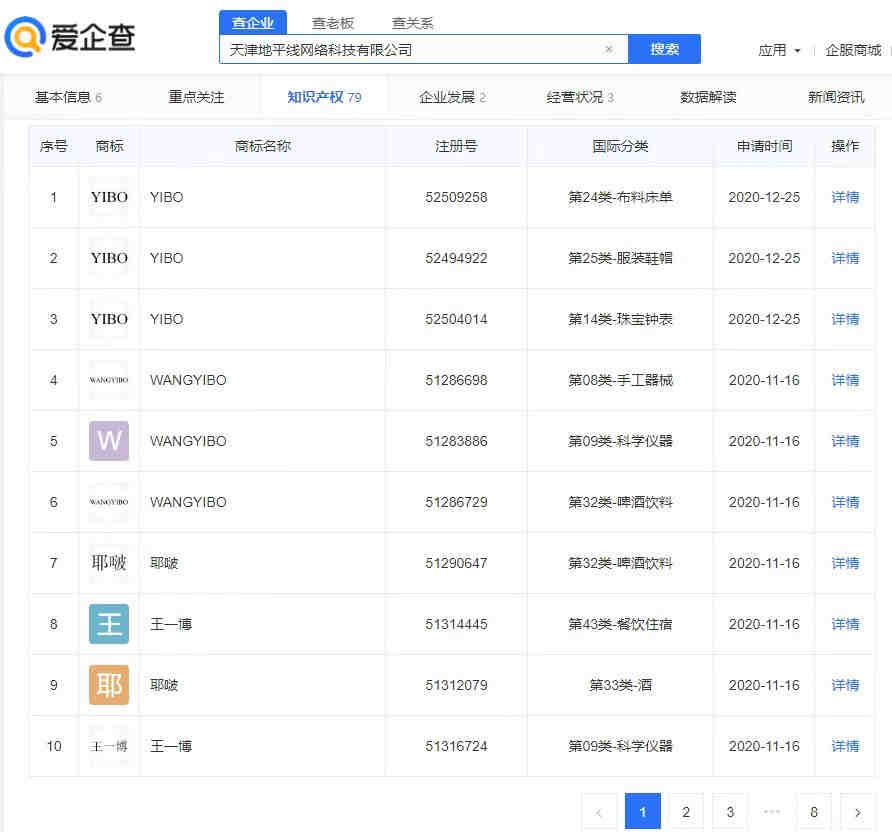Viewport: 892px width, 832px height.
Task: Open the 王一博 trademark thumbnail in row 10
Action: tap(109, 746)
